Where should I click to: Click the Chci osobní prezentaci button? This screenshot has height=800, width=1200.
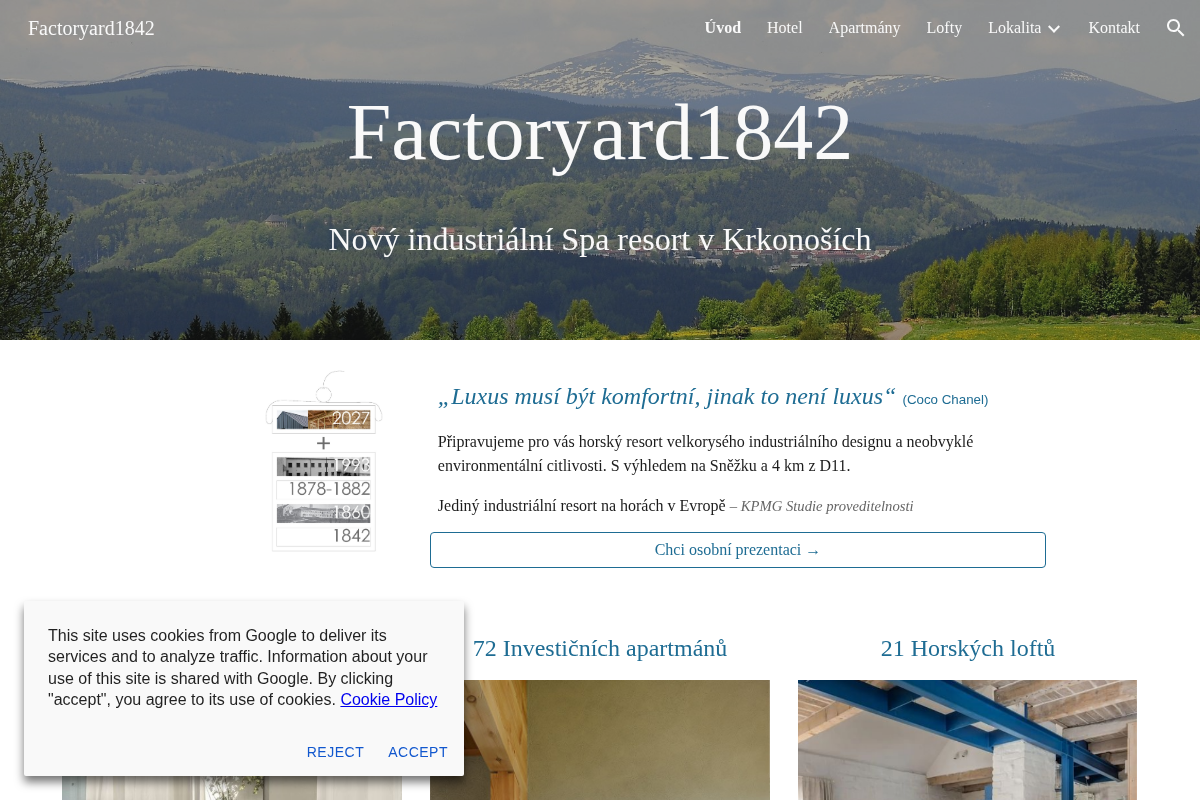tap(738, 550)
